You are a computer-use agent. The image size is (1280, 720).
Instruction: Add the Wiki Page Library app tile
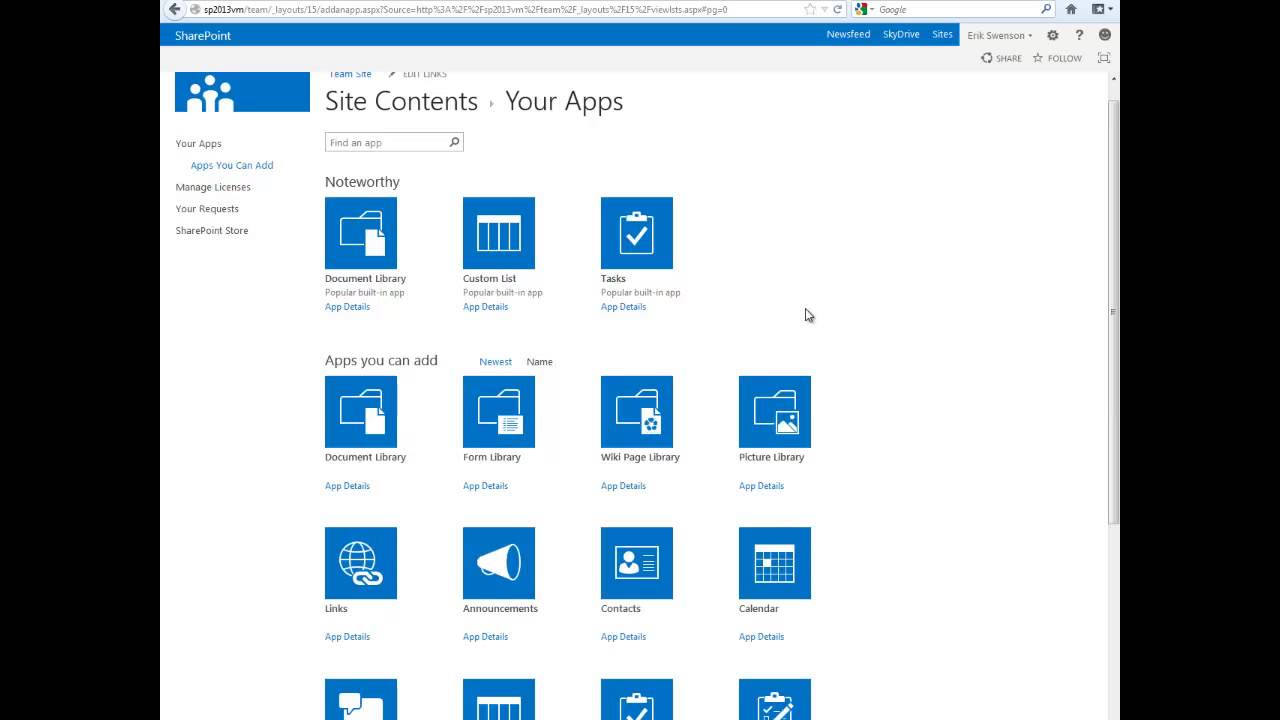pyautogui.click(x=637, y=412)
